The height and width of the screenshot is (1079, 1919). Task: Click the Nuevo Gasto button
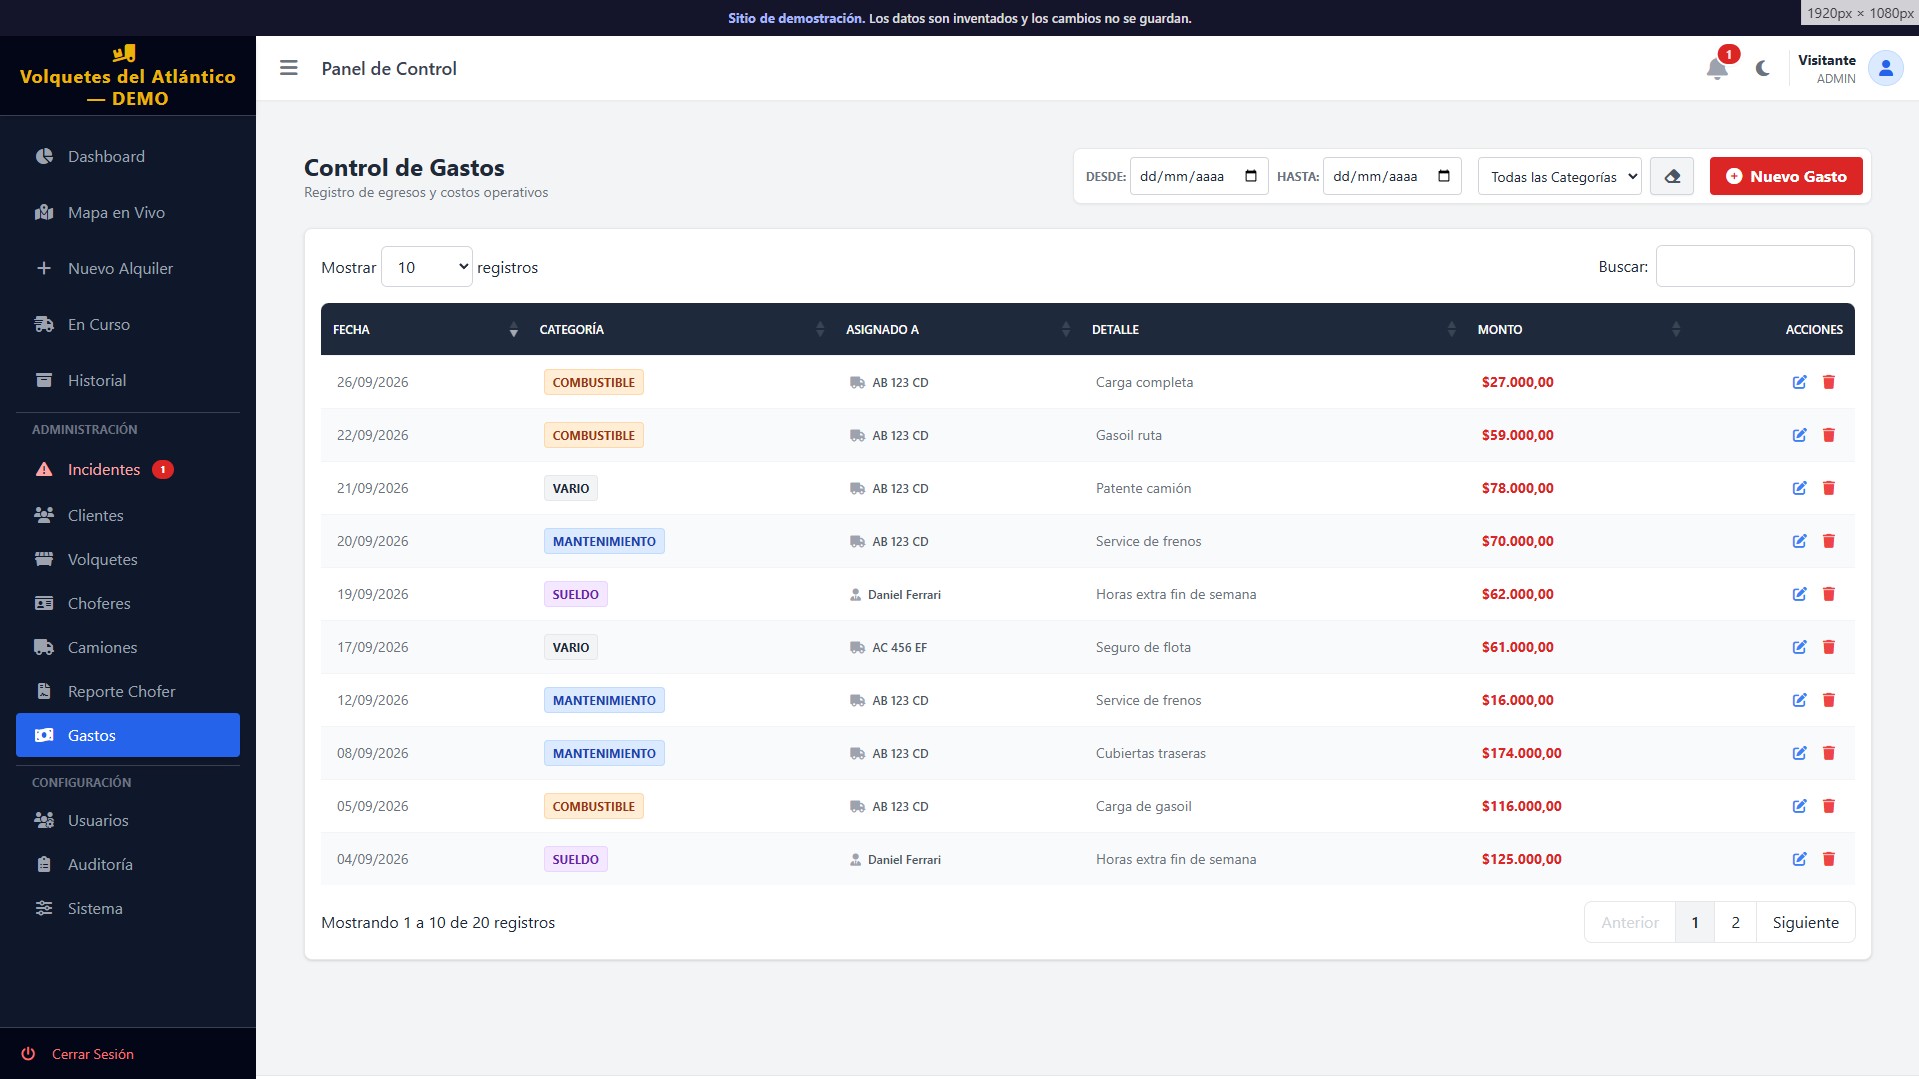click(x=1786, y=176)
